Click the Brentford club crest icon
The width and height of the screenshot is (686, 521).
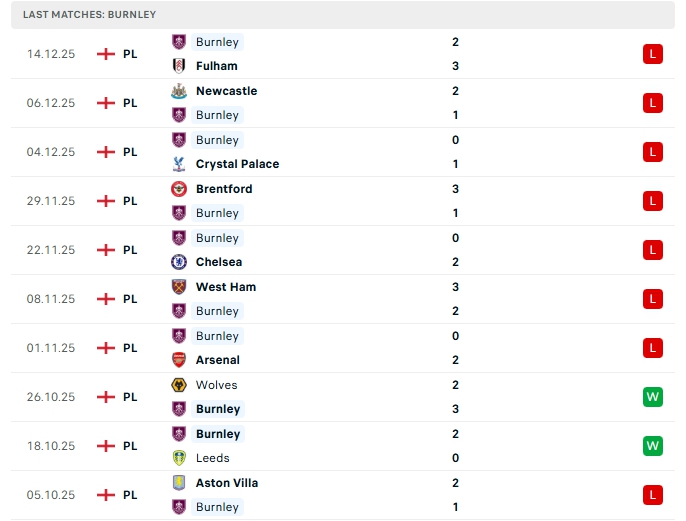coord(179,189)
